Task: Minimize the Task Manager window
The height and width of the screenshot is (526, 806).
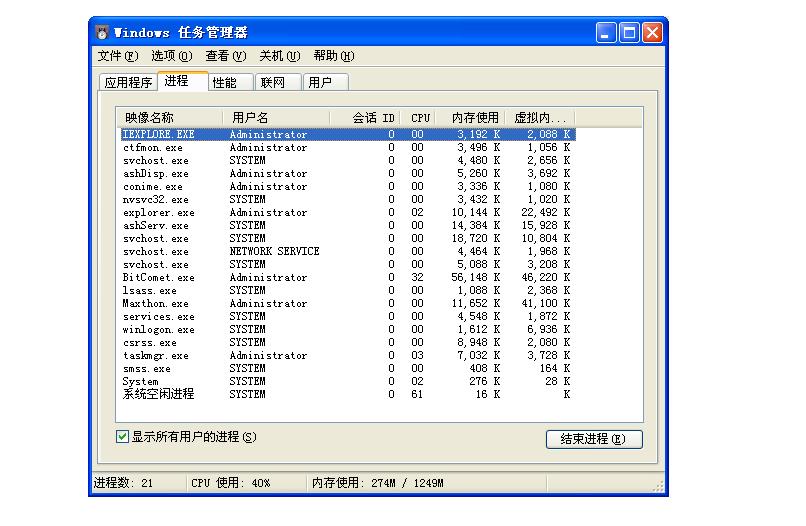Action: click(606, 32)
